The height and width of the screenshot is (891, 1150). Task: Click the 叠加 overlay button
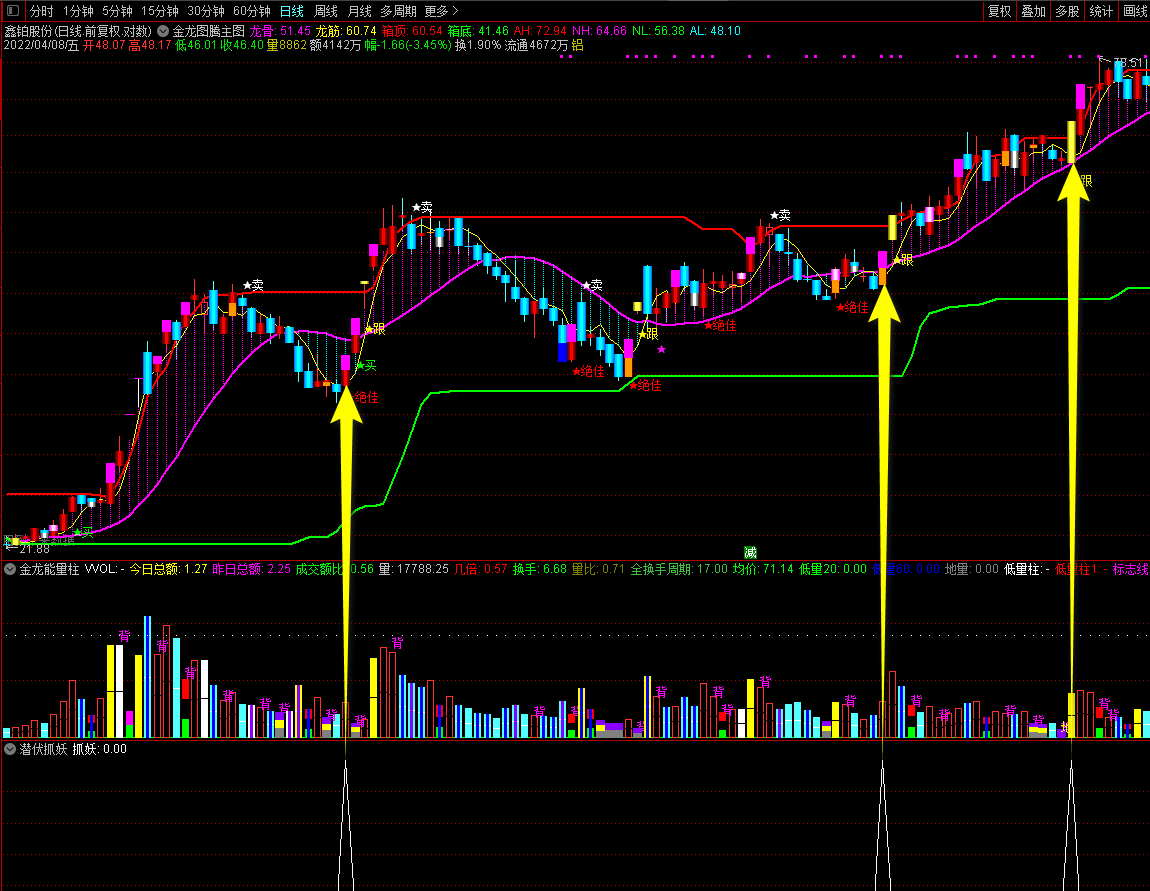click(x=1033, y=11)
